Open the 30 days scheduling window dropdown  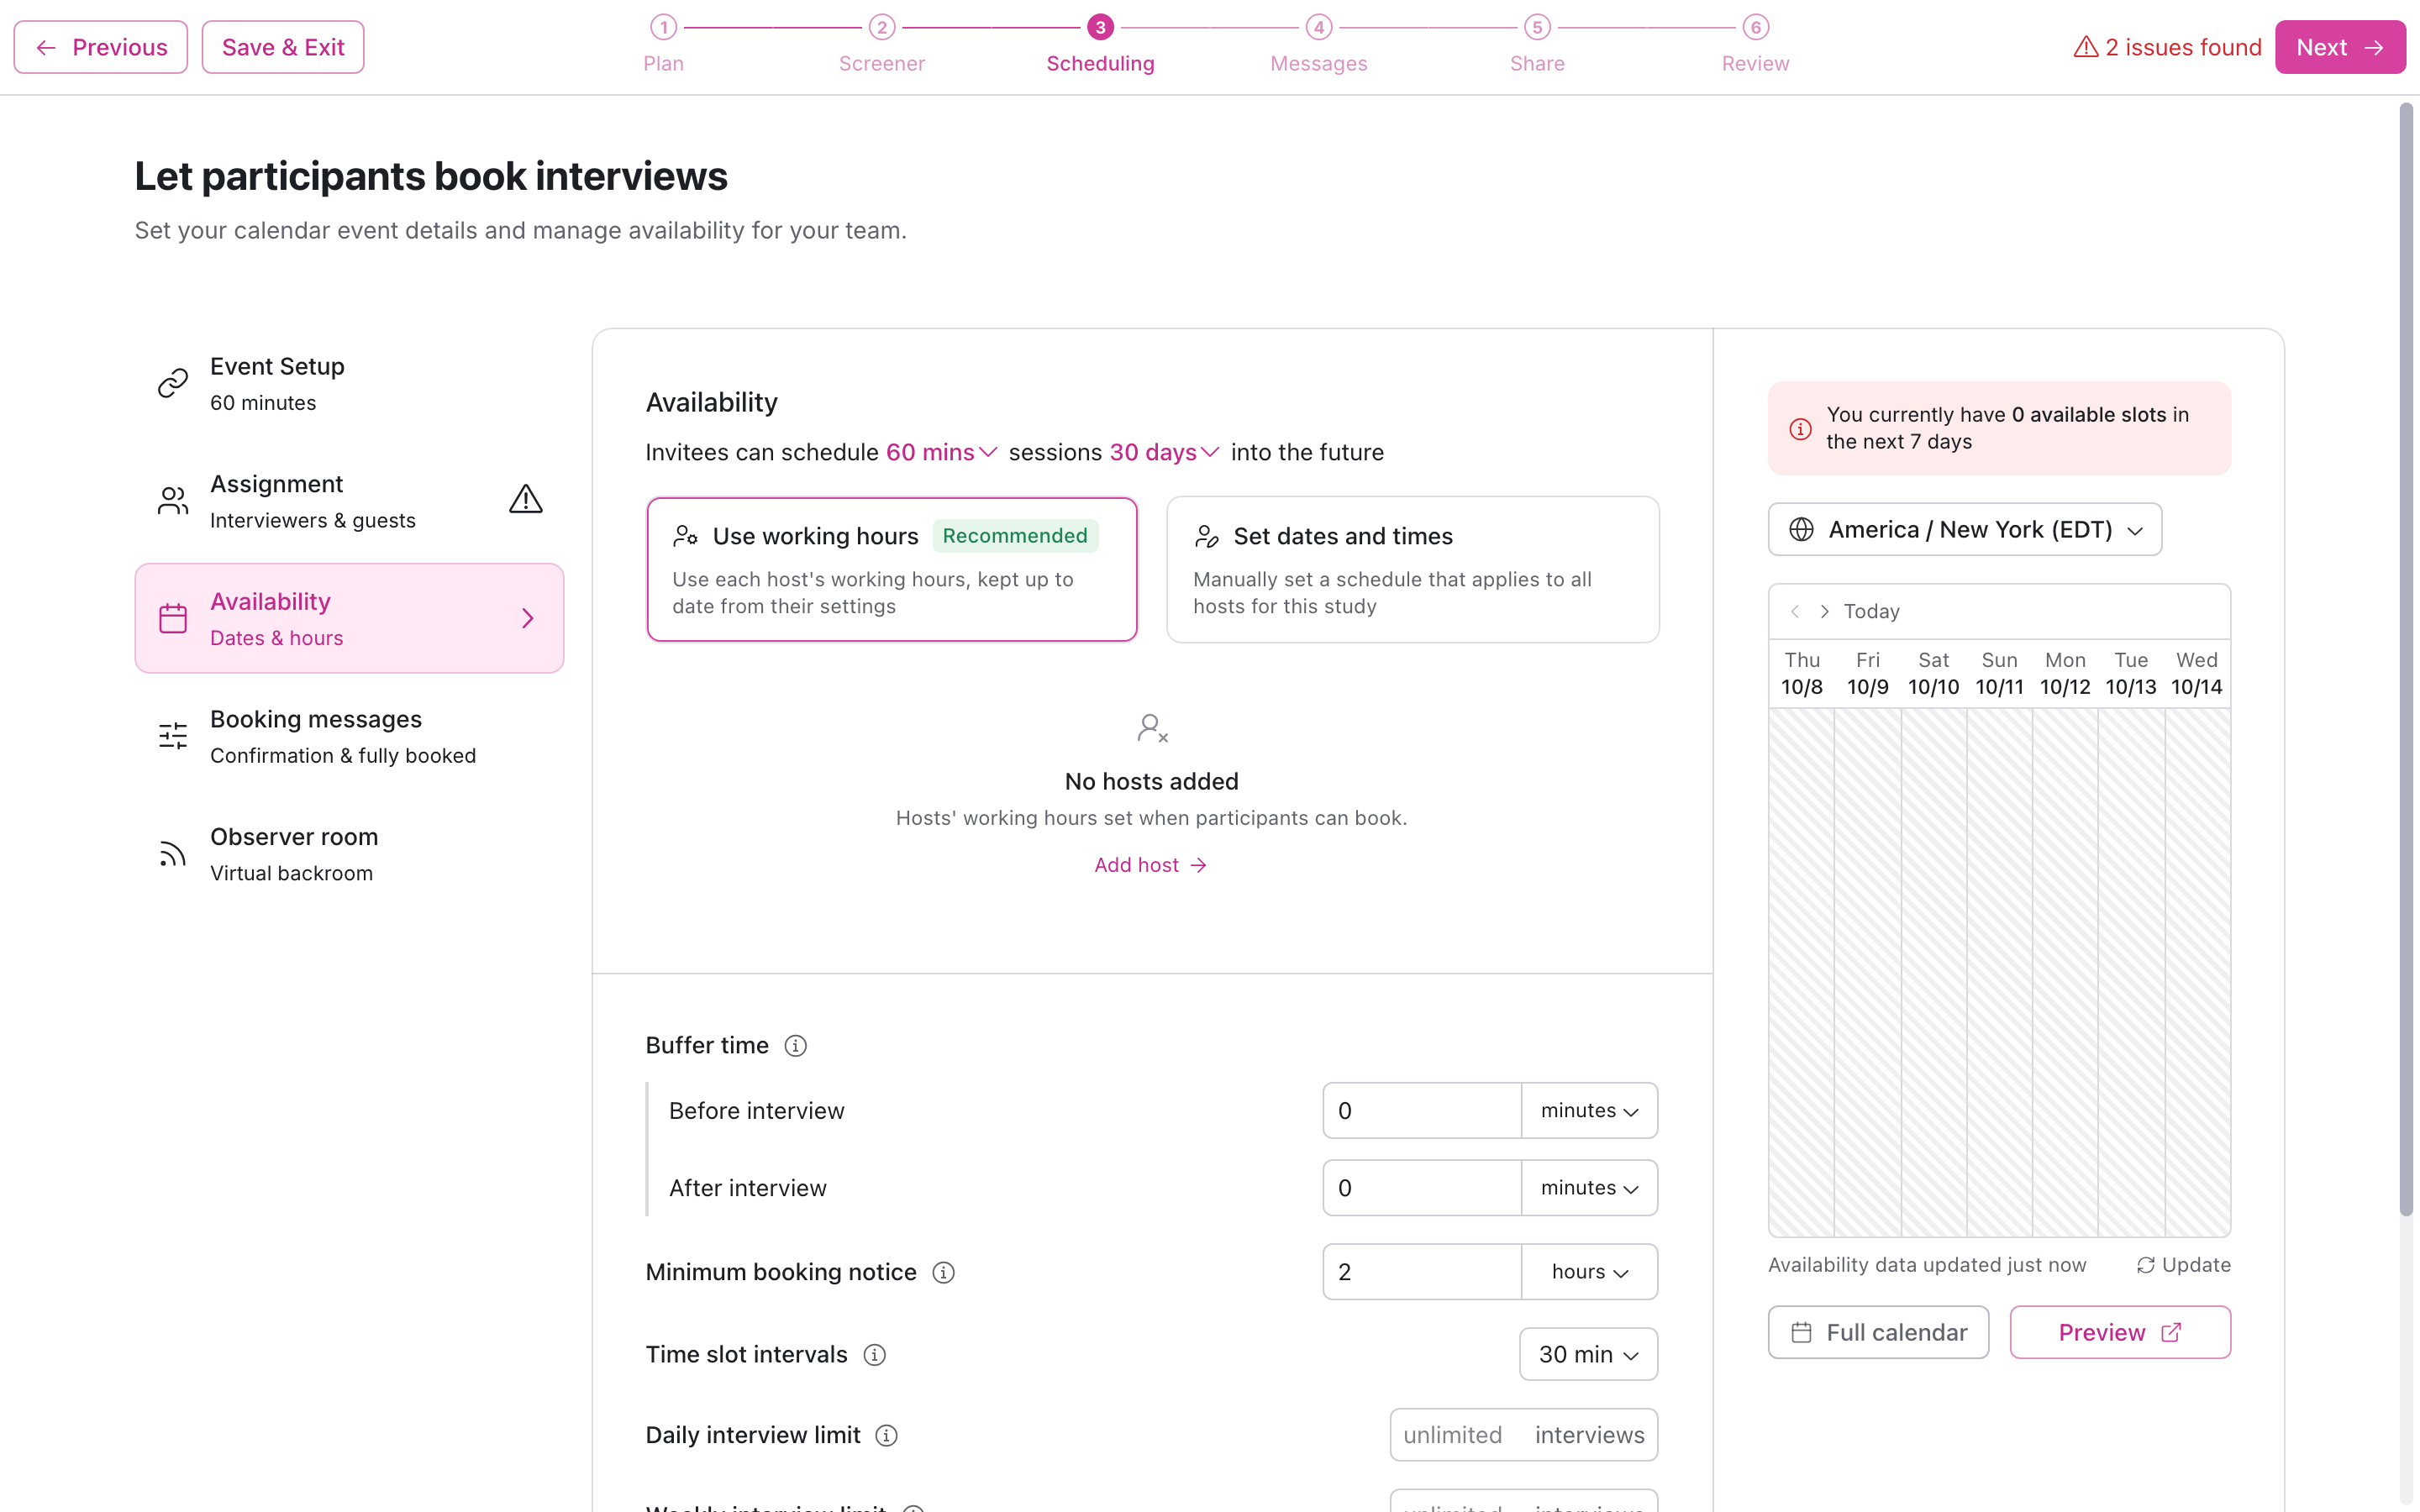click(x=1164, y=452)
